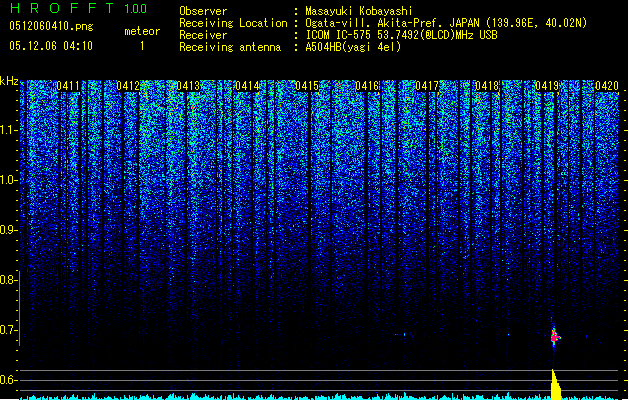Screen dimensions: 629x400
Task: Select the filename 0512060410.png
Action: pyautogui.click(x=51, y=26)
